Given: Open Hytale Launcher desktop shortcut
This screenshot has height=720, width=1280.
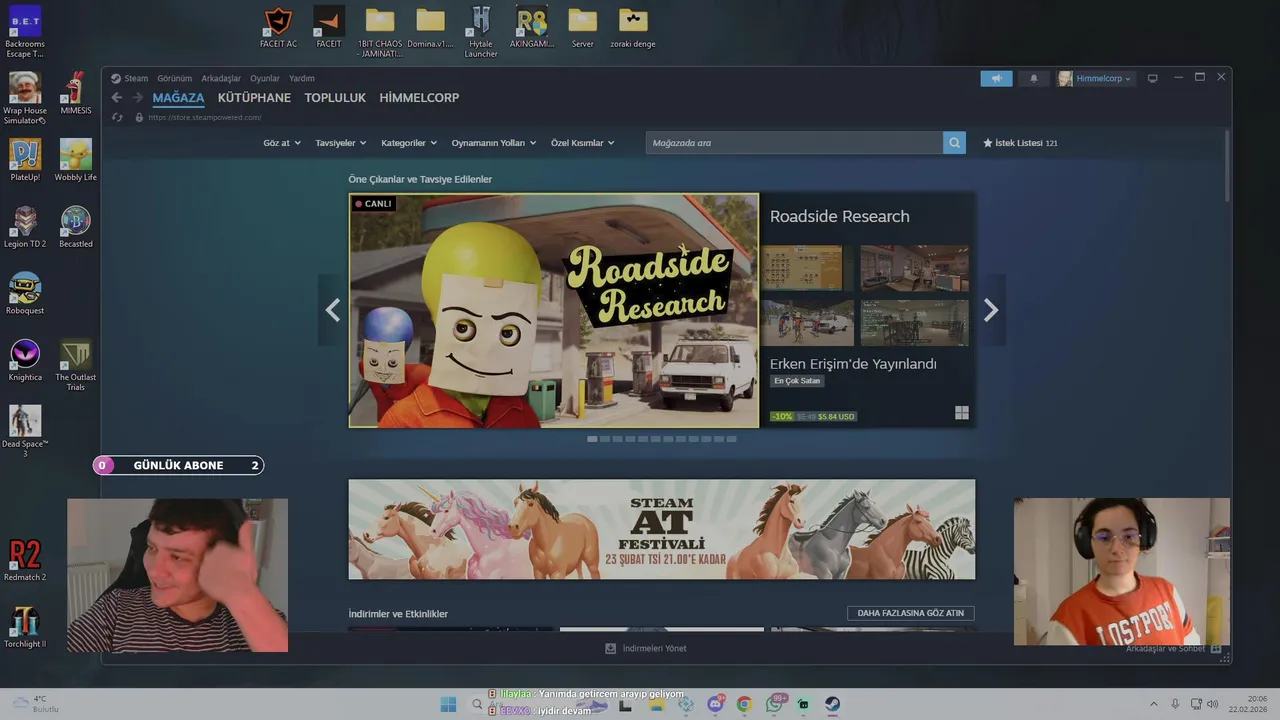Looking at the screenshot, I should click(481, 32).
